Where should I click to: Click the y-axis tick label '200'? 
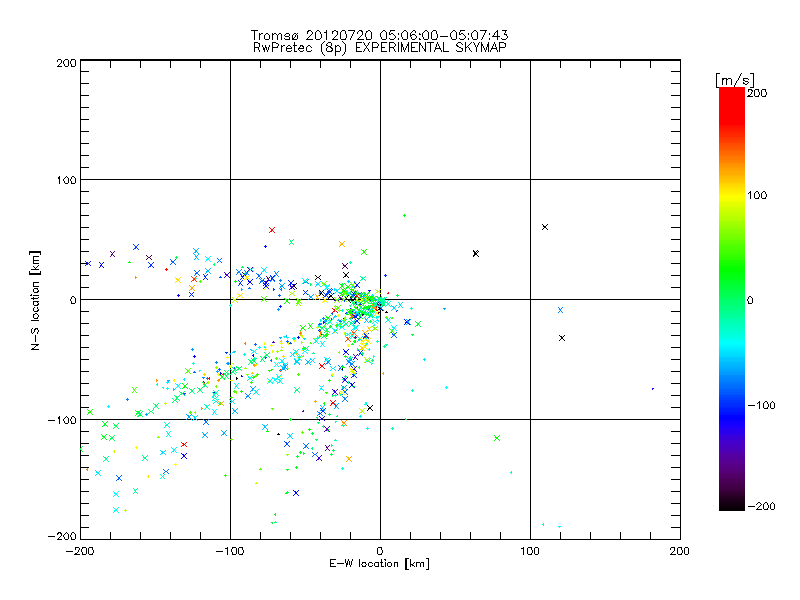point(66,63)
